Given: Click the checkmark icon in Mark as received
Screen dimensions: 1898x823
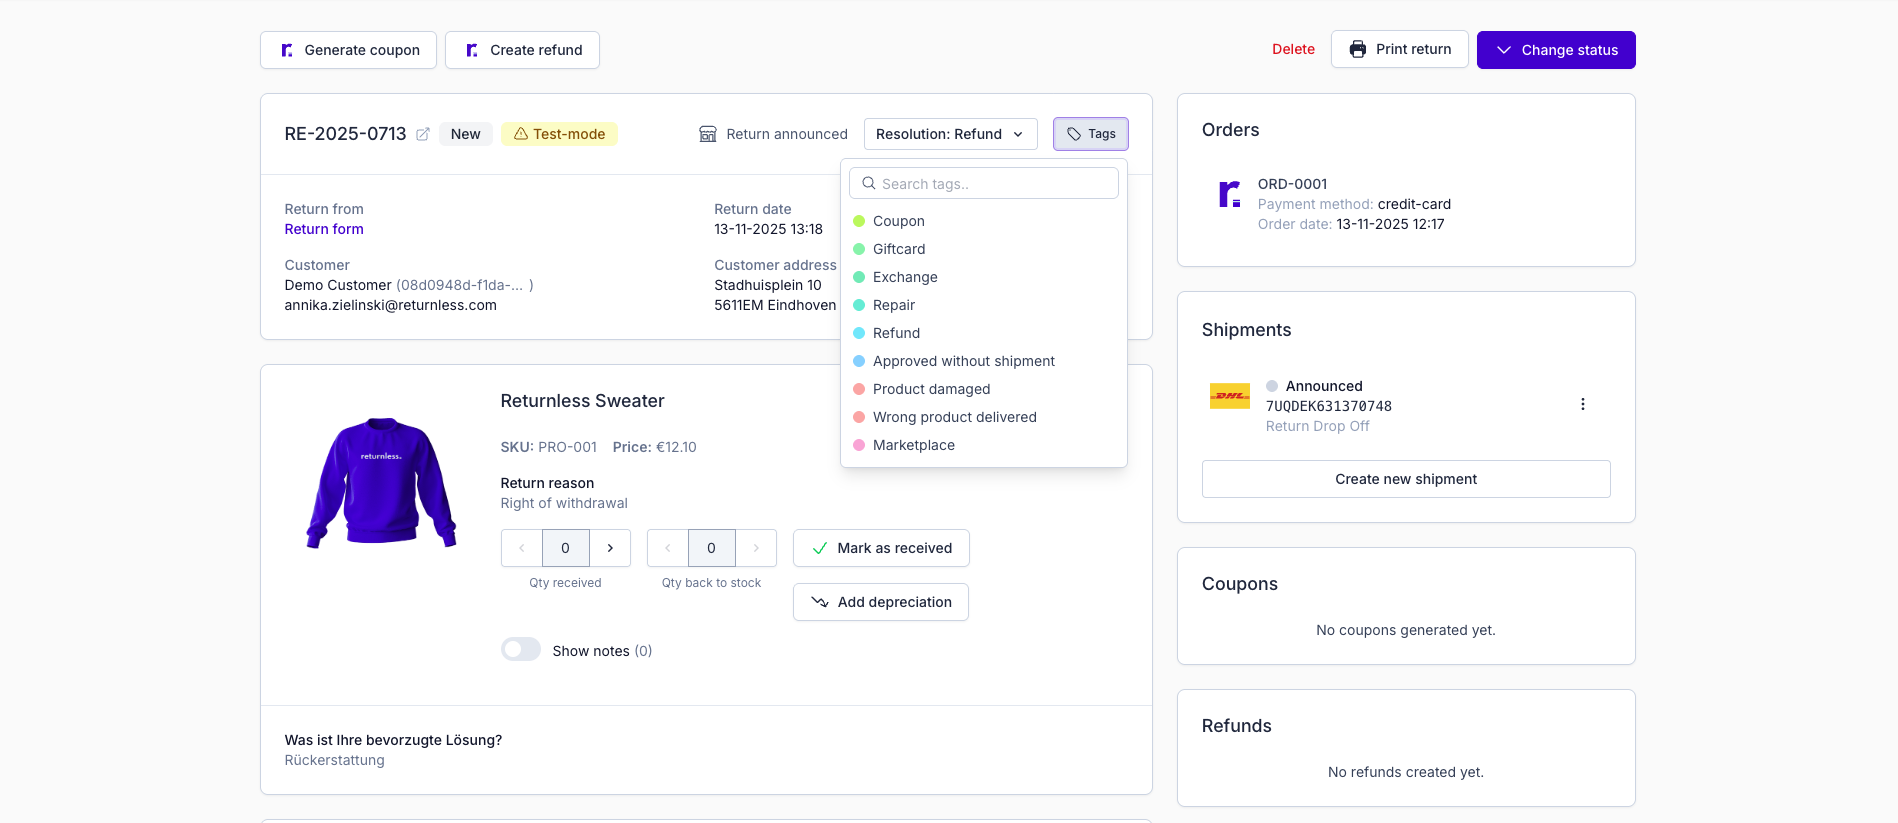Looking at the screenshot, I should click(x=820, y=548).
